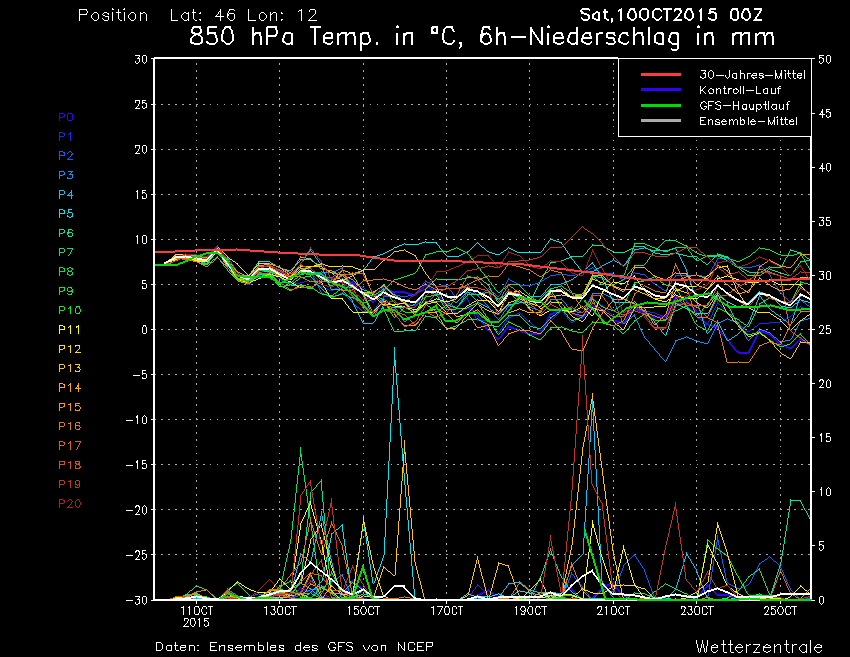
Task: Click the P0 ensemble member label
Action: [66, 117]
